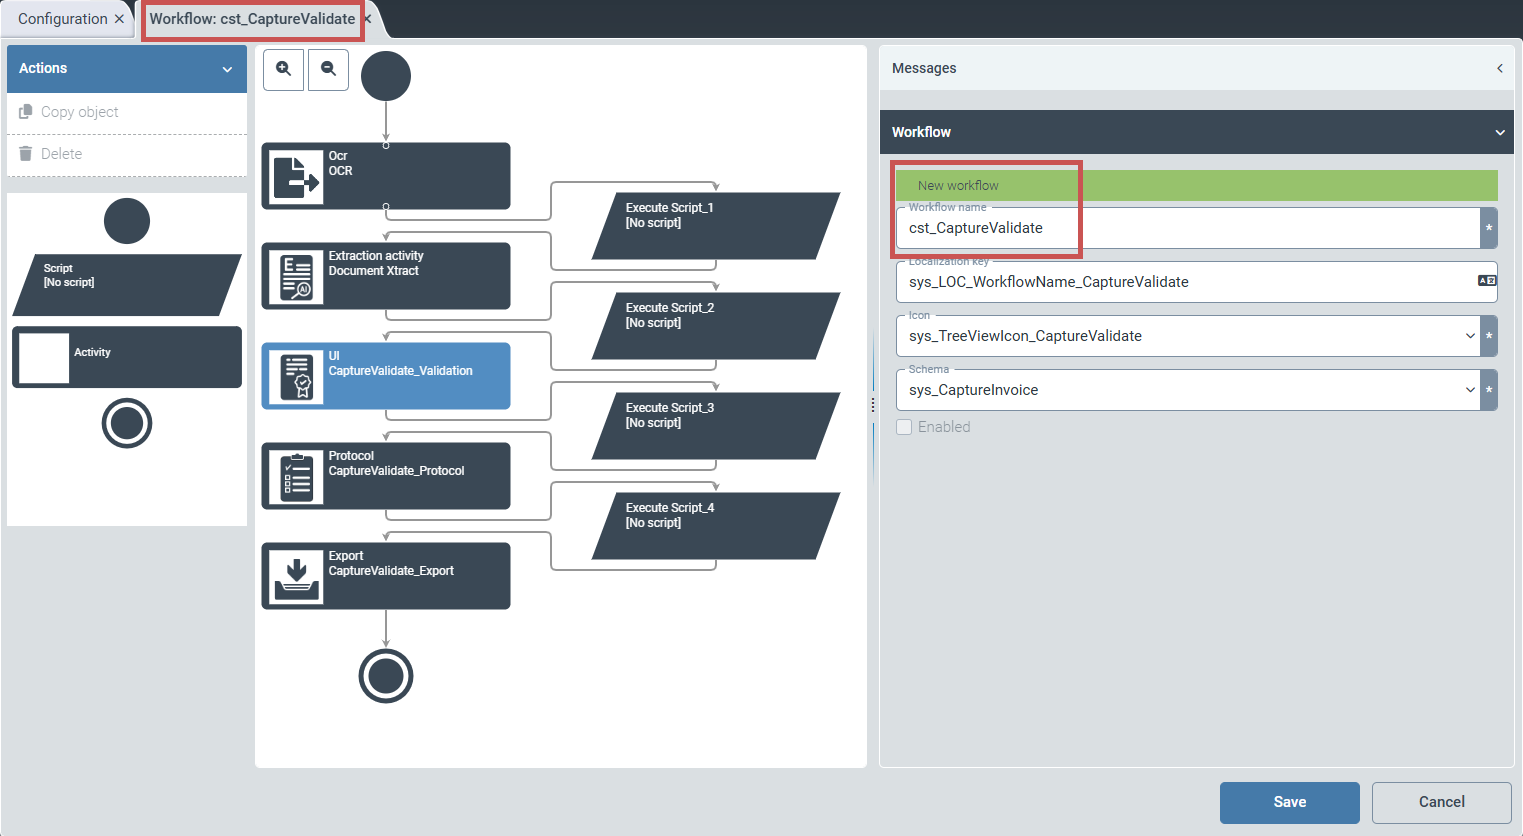Collapse the Messages panel using its chevron
Image resolution: width=1523 pixels, height=836 pixels.
point(1499,68)
